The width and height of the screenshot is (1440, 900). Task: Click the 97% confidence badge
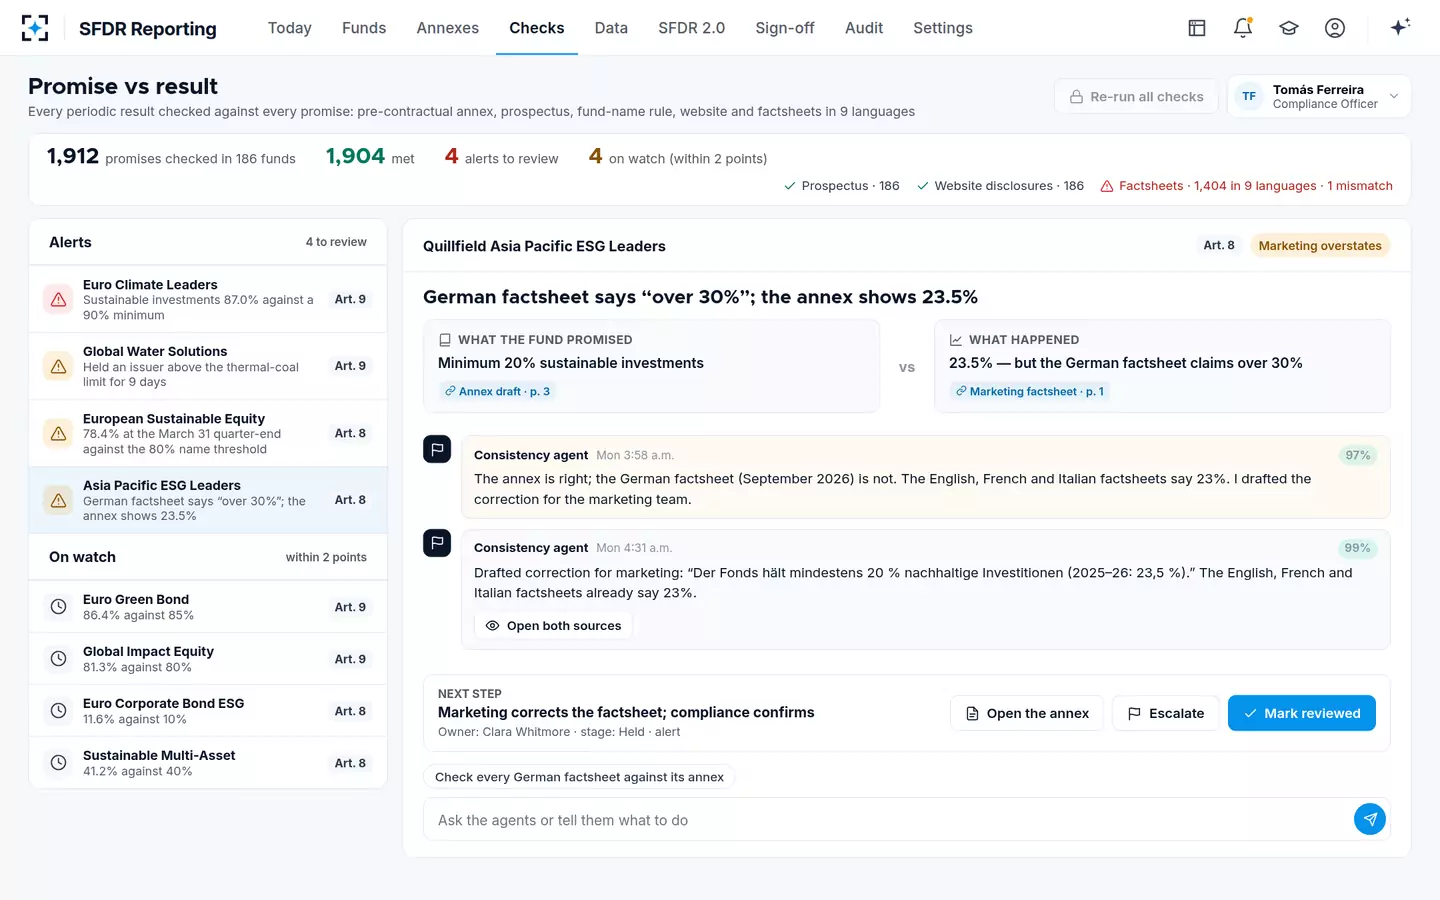(x=1358, y=455)
